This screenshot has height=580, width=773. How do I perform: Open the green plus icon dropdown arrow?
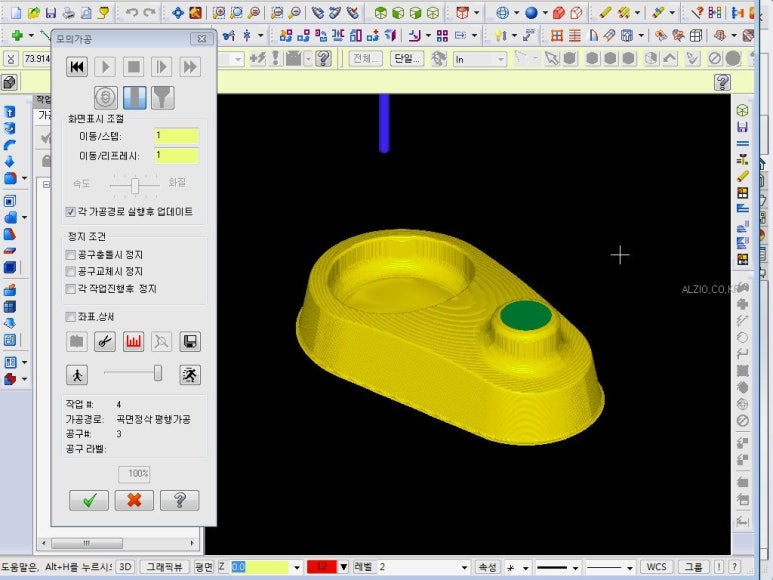tap(31, 35)
